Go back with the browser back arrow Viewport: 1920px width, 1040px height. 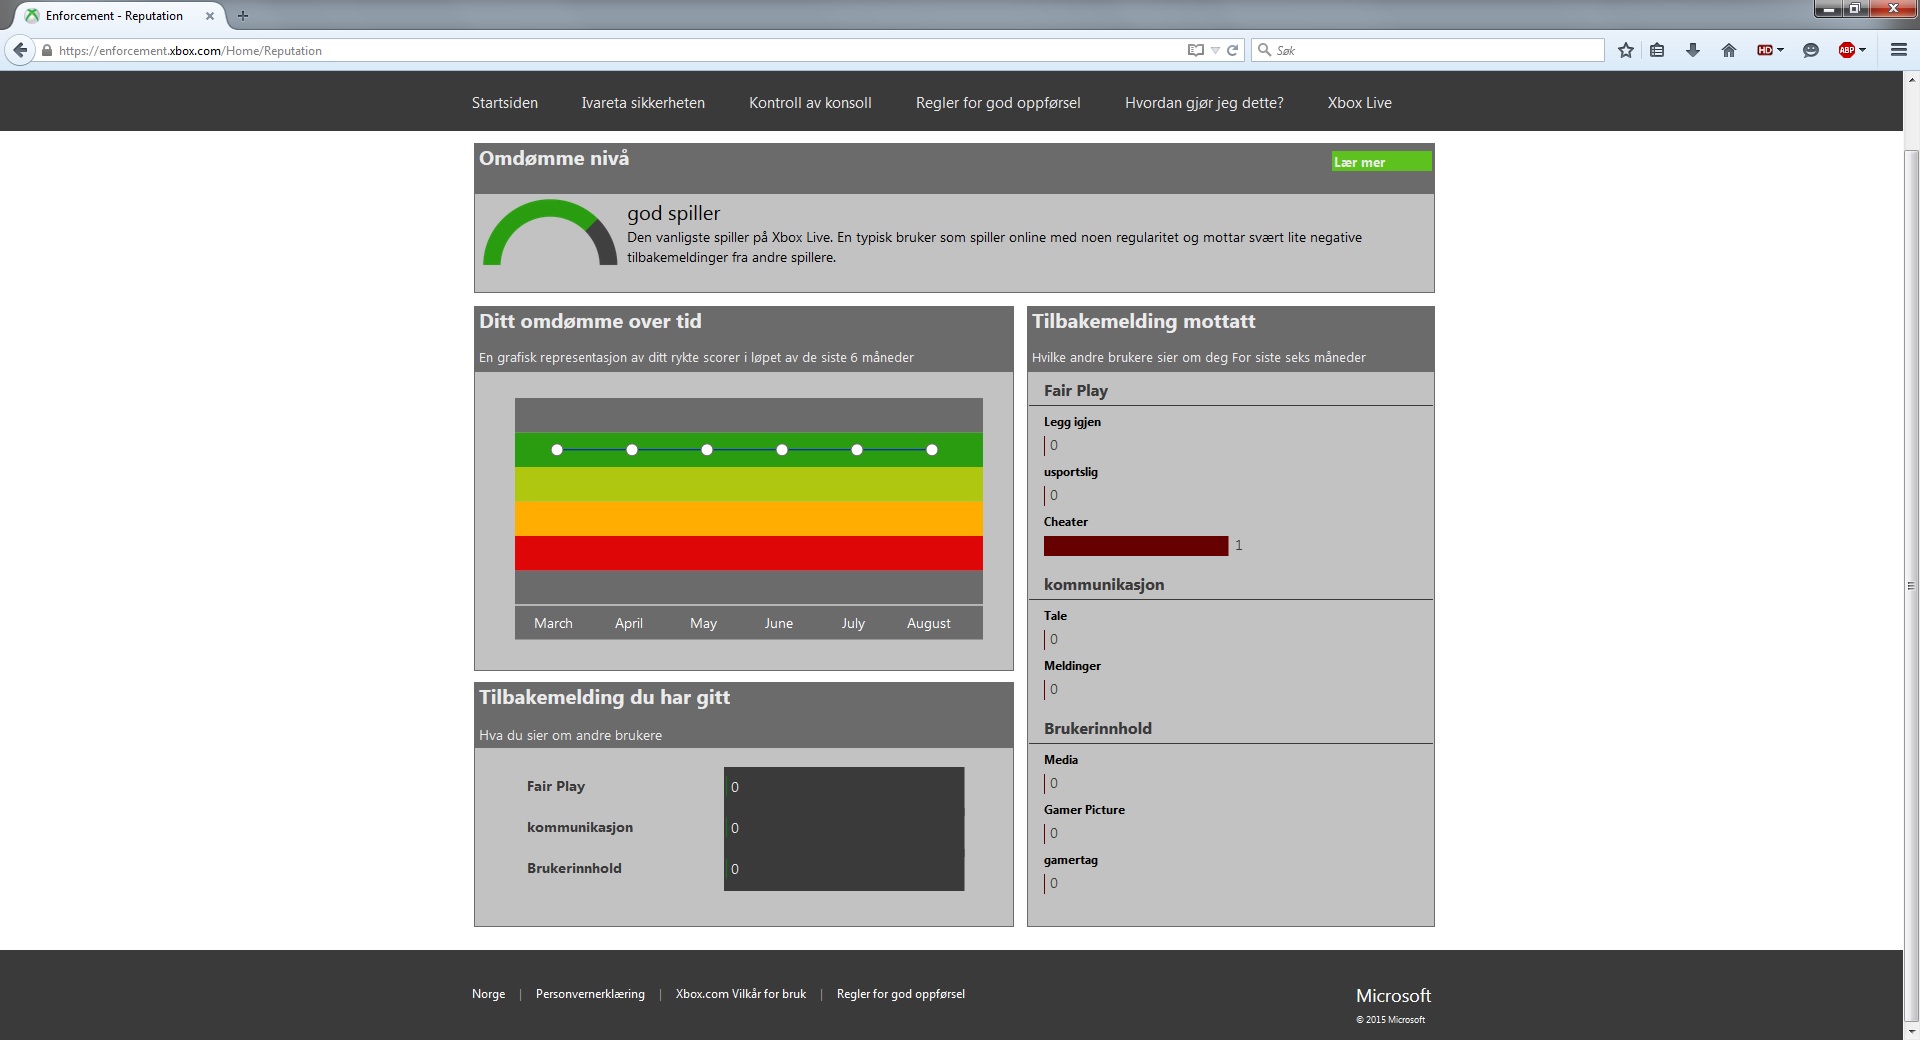click(x=20, y=50)
